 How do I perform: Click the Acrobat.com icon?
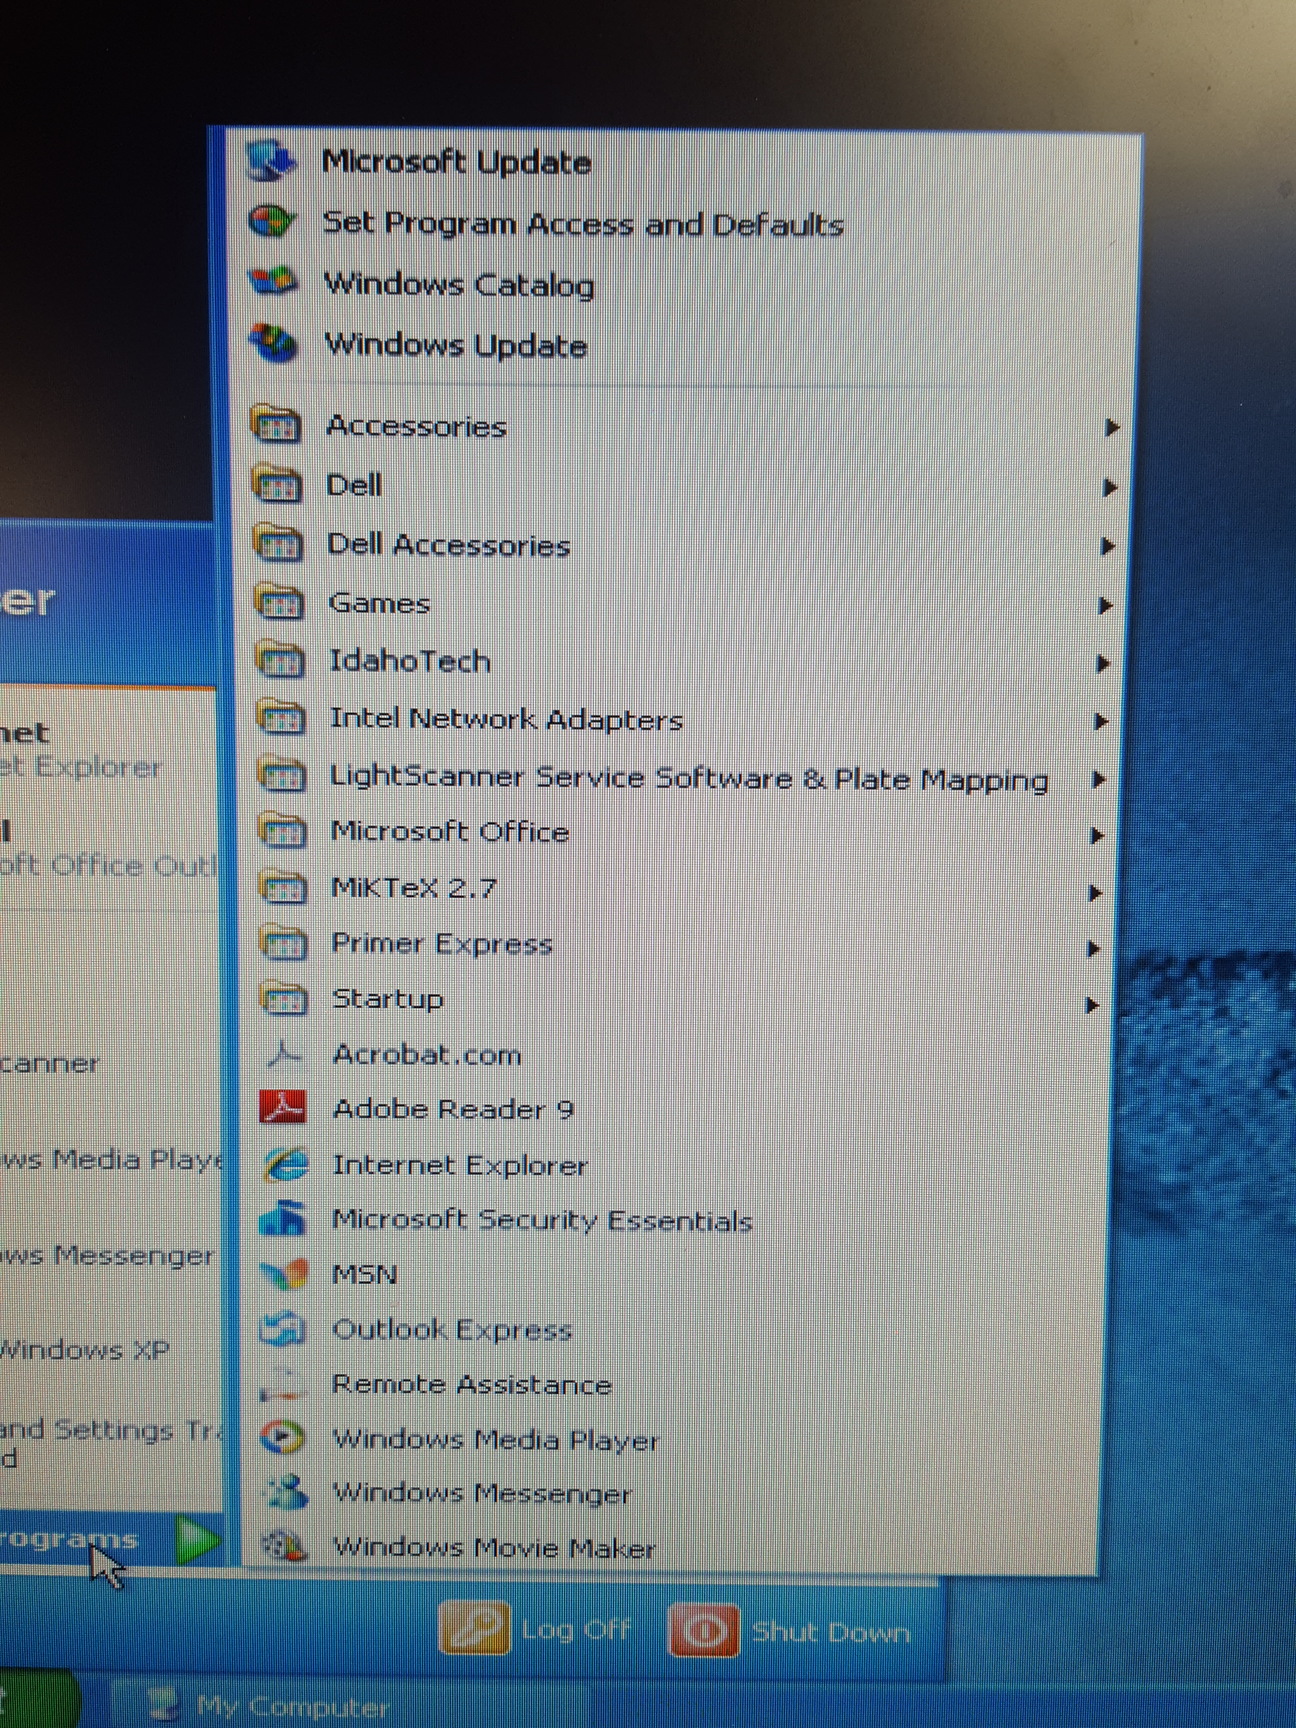pos(284,1054)
